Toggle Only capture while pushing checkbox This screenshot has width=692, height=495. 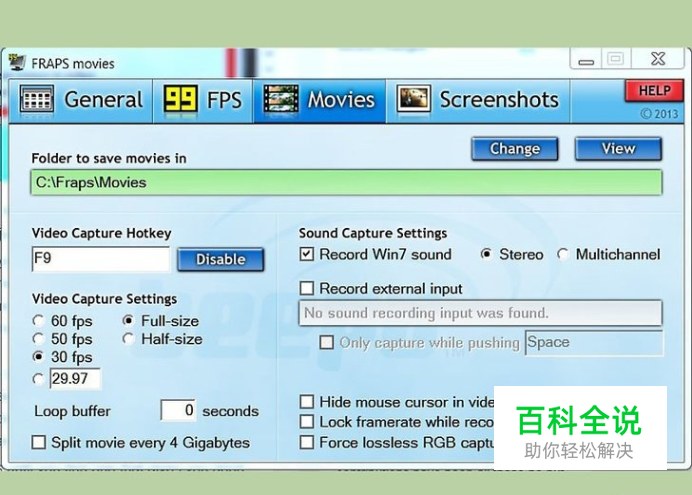[327, 342]
